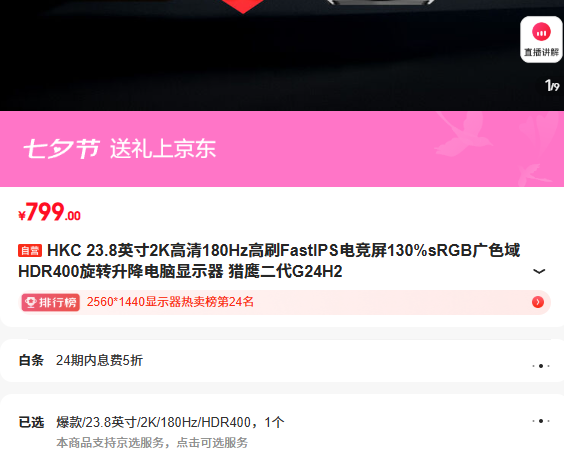
Task: Open the 直播讲解 live broadcast icon
Action: click(x=541, y=40)
